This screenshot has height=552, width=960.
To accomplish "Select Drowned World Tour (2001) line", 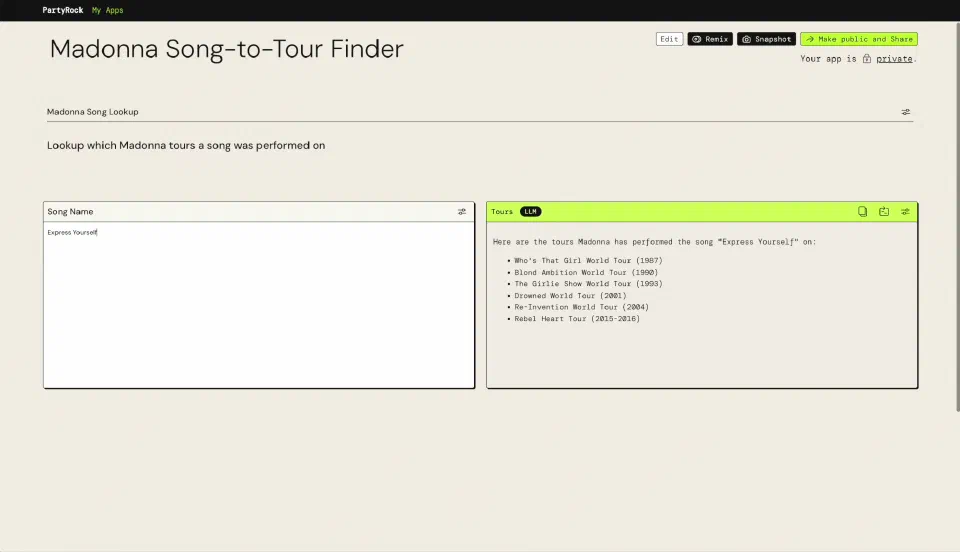I will click(570, 296).
